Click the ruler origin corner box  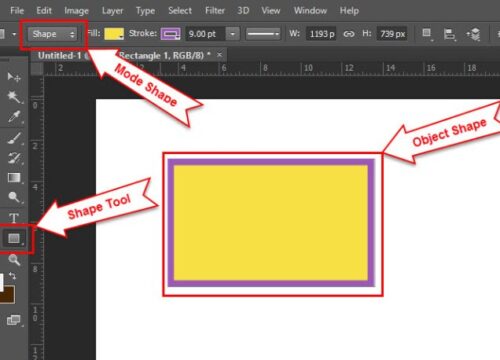[x=37, y=69]
